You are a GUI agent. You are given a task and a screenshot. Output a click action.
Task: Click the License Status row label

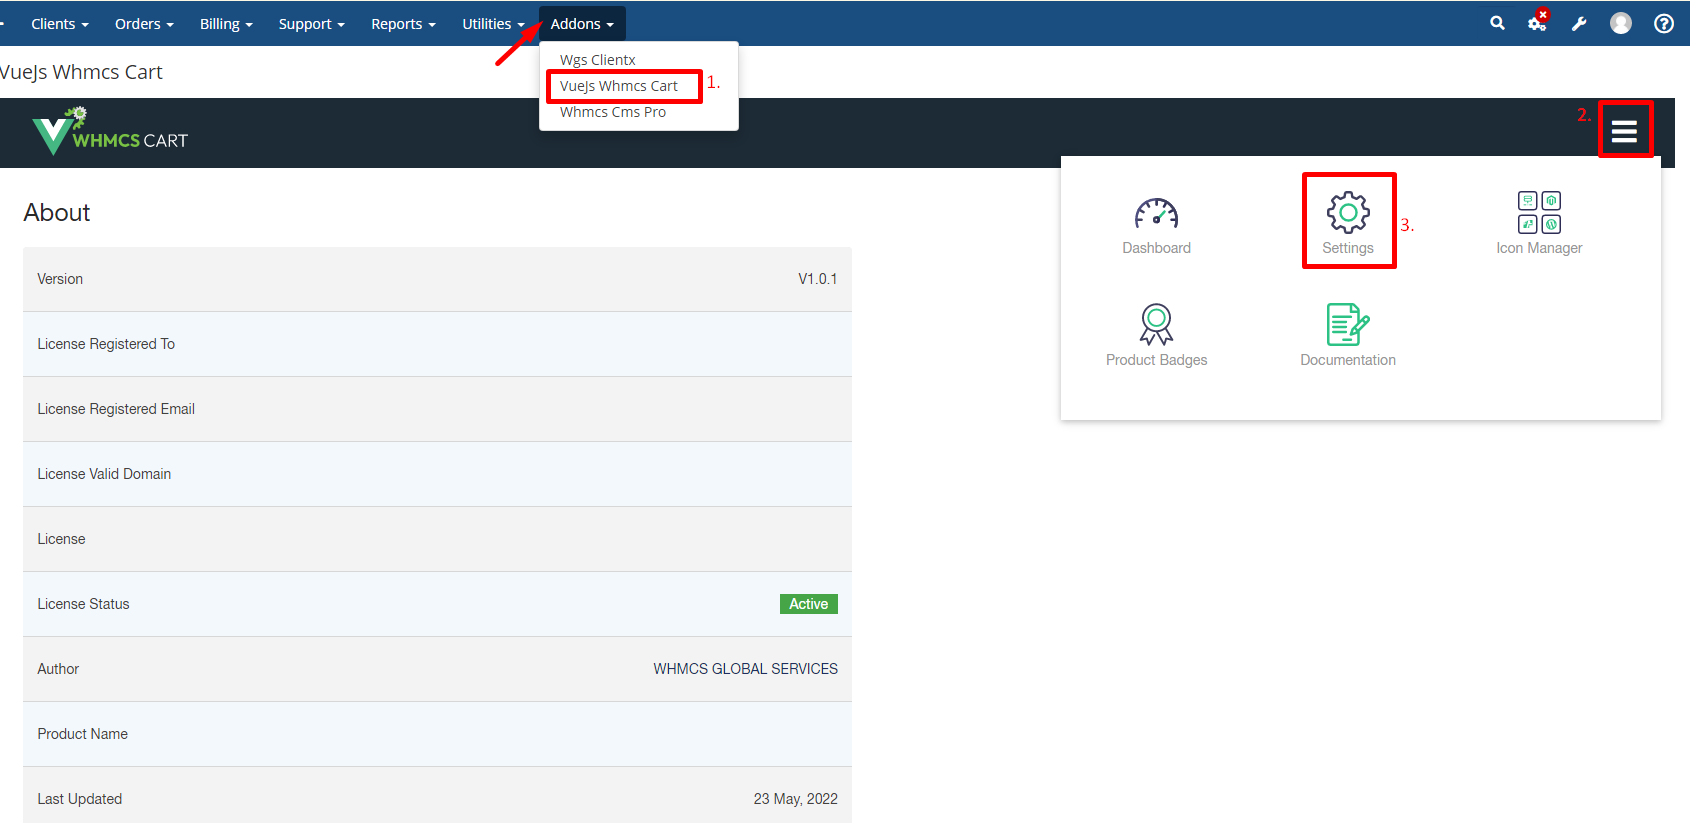pos(83,604)
